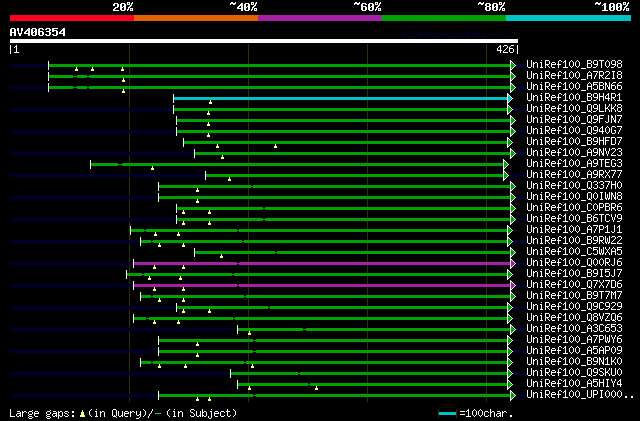Click the UniRef100_A9TEG3 label
This screenshot has width=640, height=421.
click(x=574, y=164)
